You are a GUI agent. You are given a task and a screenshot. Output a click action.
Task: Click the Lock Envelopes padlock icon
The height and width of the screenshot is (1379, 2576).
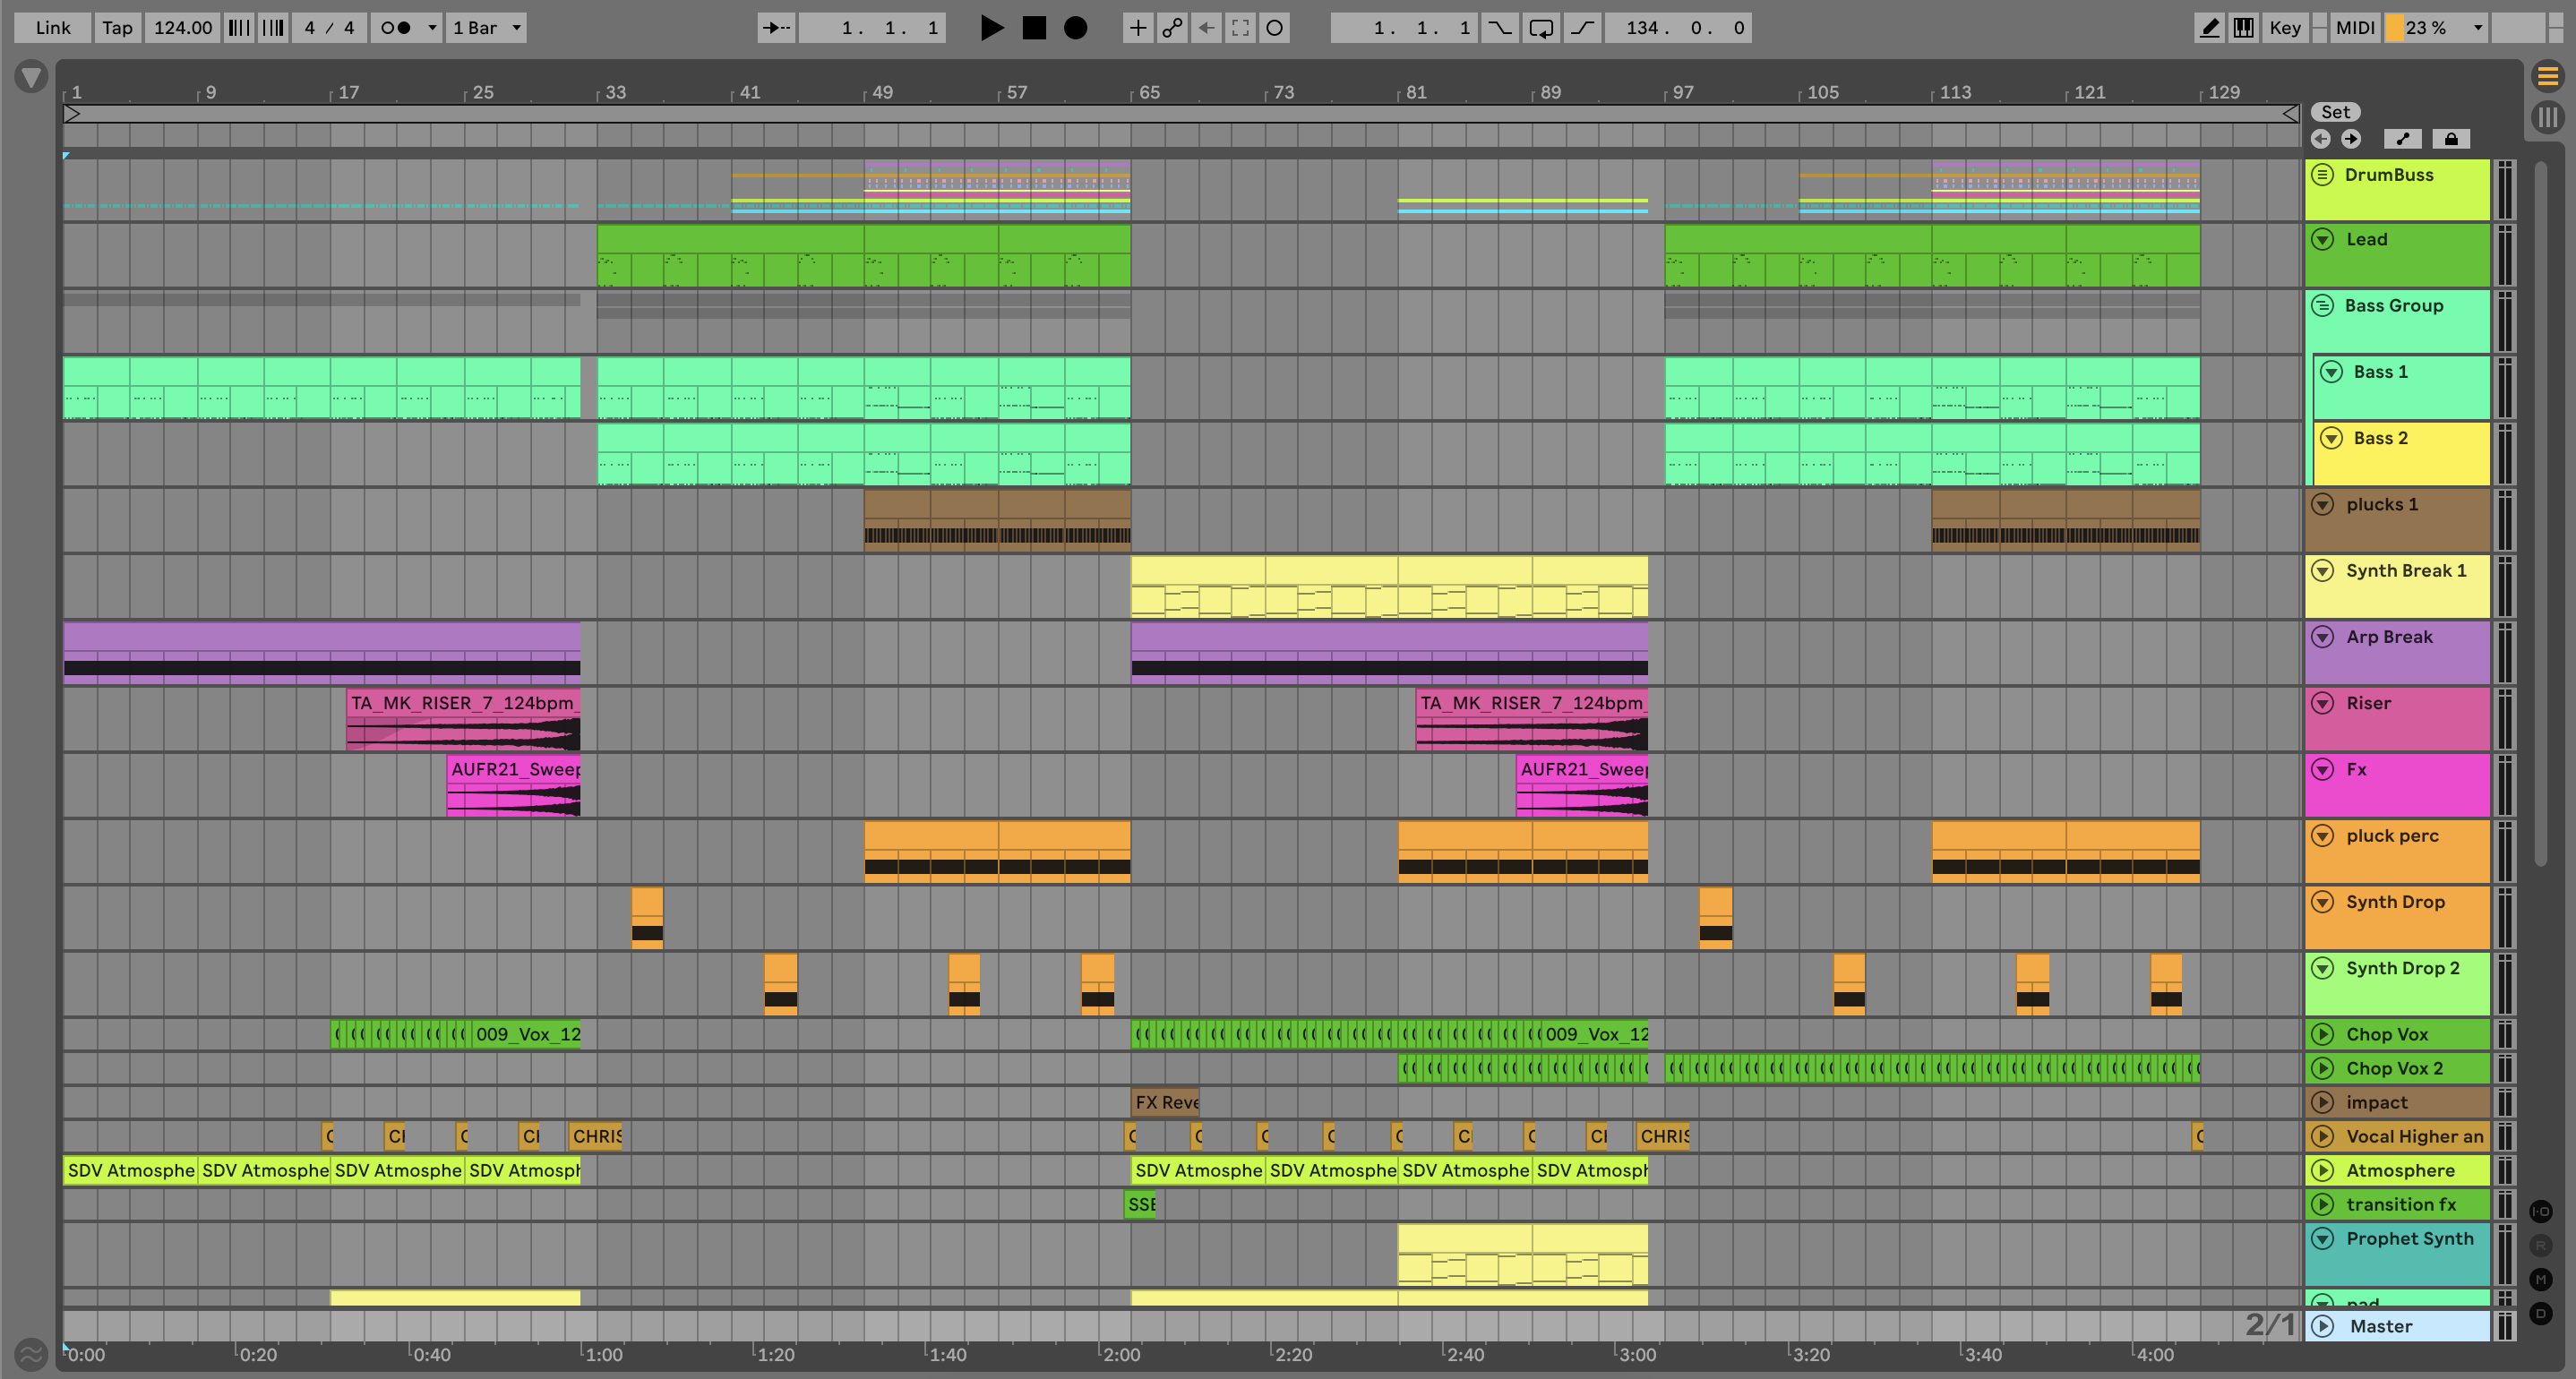2451,139
